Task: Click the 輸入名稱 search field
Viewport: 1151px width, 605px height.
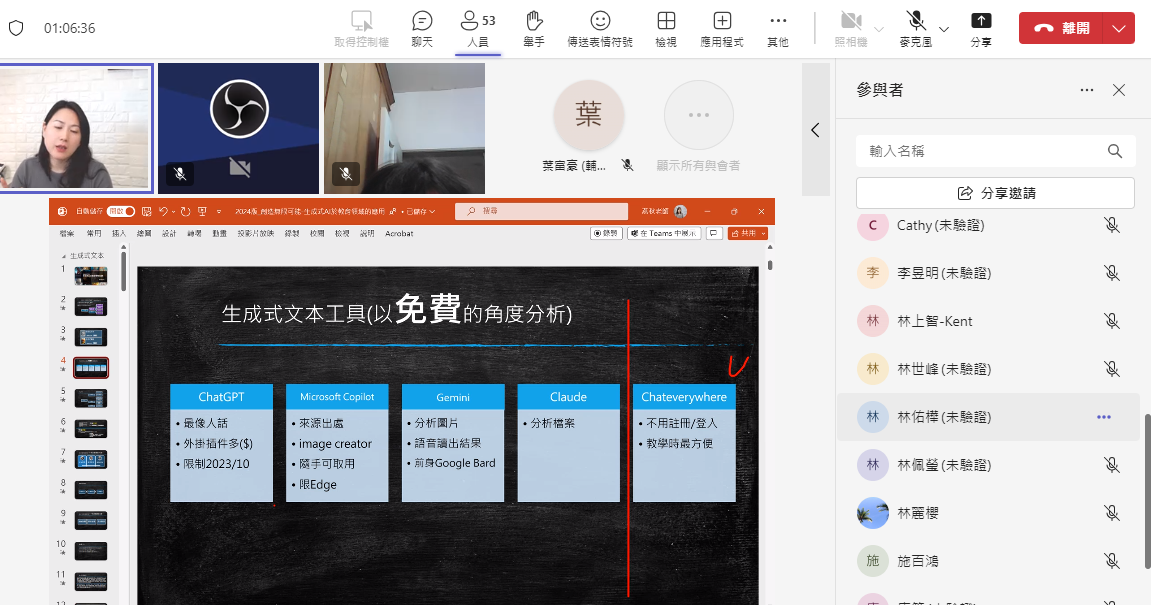Action: (x=995, y=151)
